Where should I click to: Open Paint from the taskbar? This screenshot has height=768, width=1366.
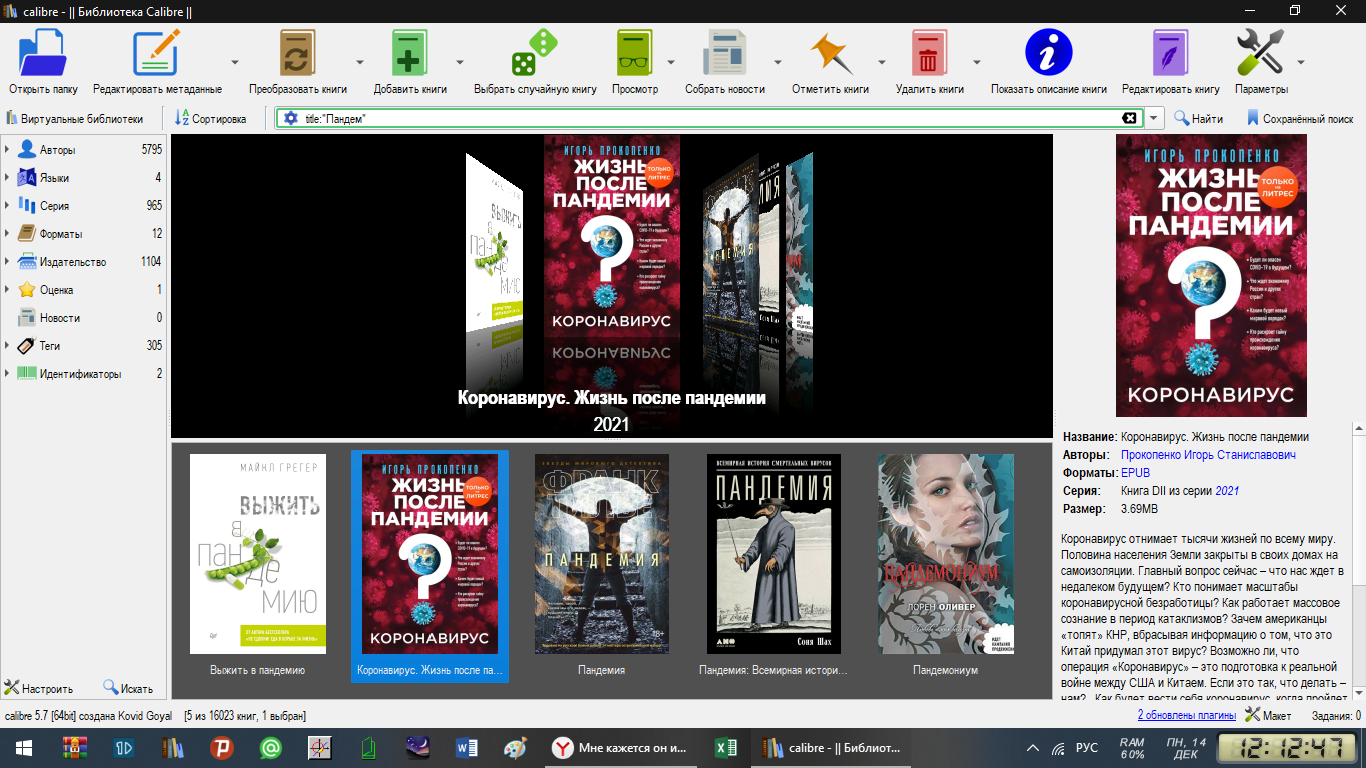click(x=514, y=748)
